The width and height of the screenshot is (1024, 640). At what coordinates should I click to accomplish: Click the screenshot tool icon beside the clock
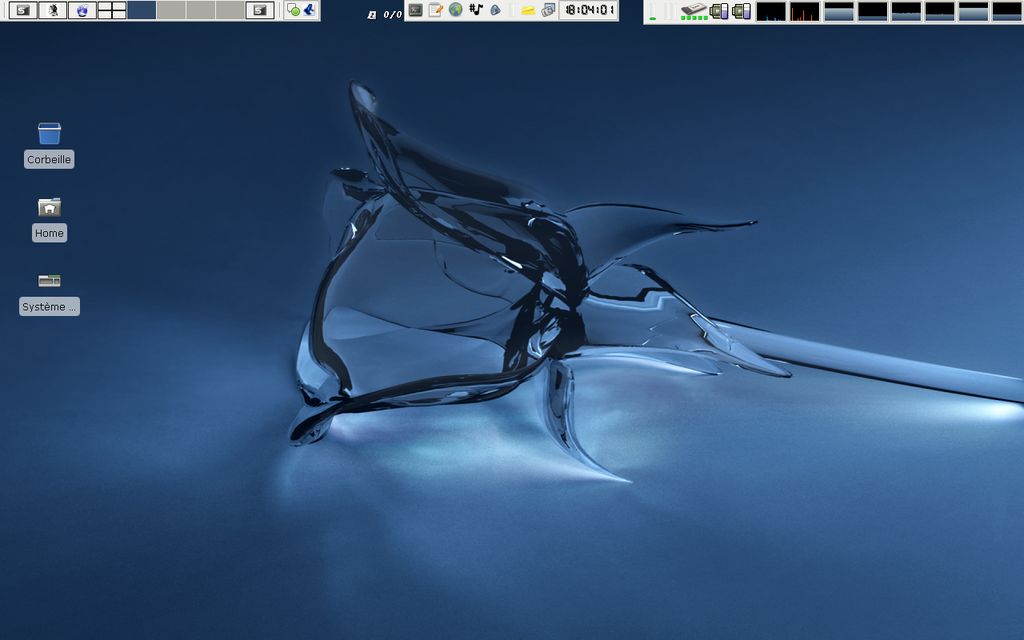pos(548,10)
